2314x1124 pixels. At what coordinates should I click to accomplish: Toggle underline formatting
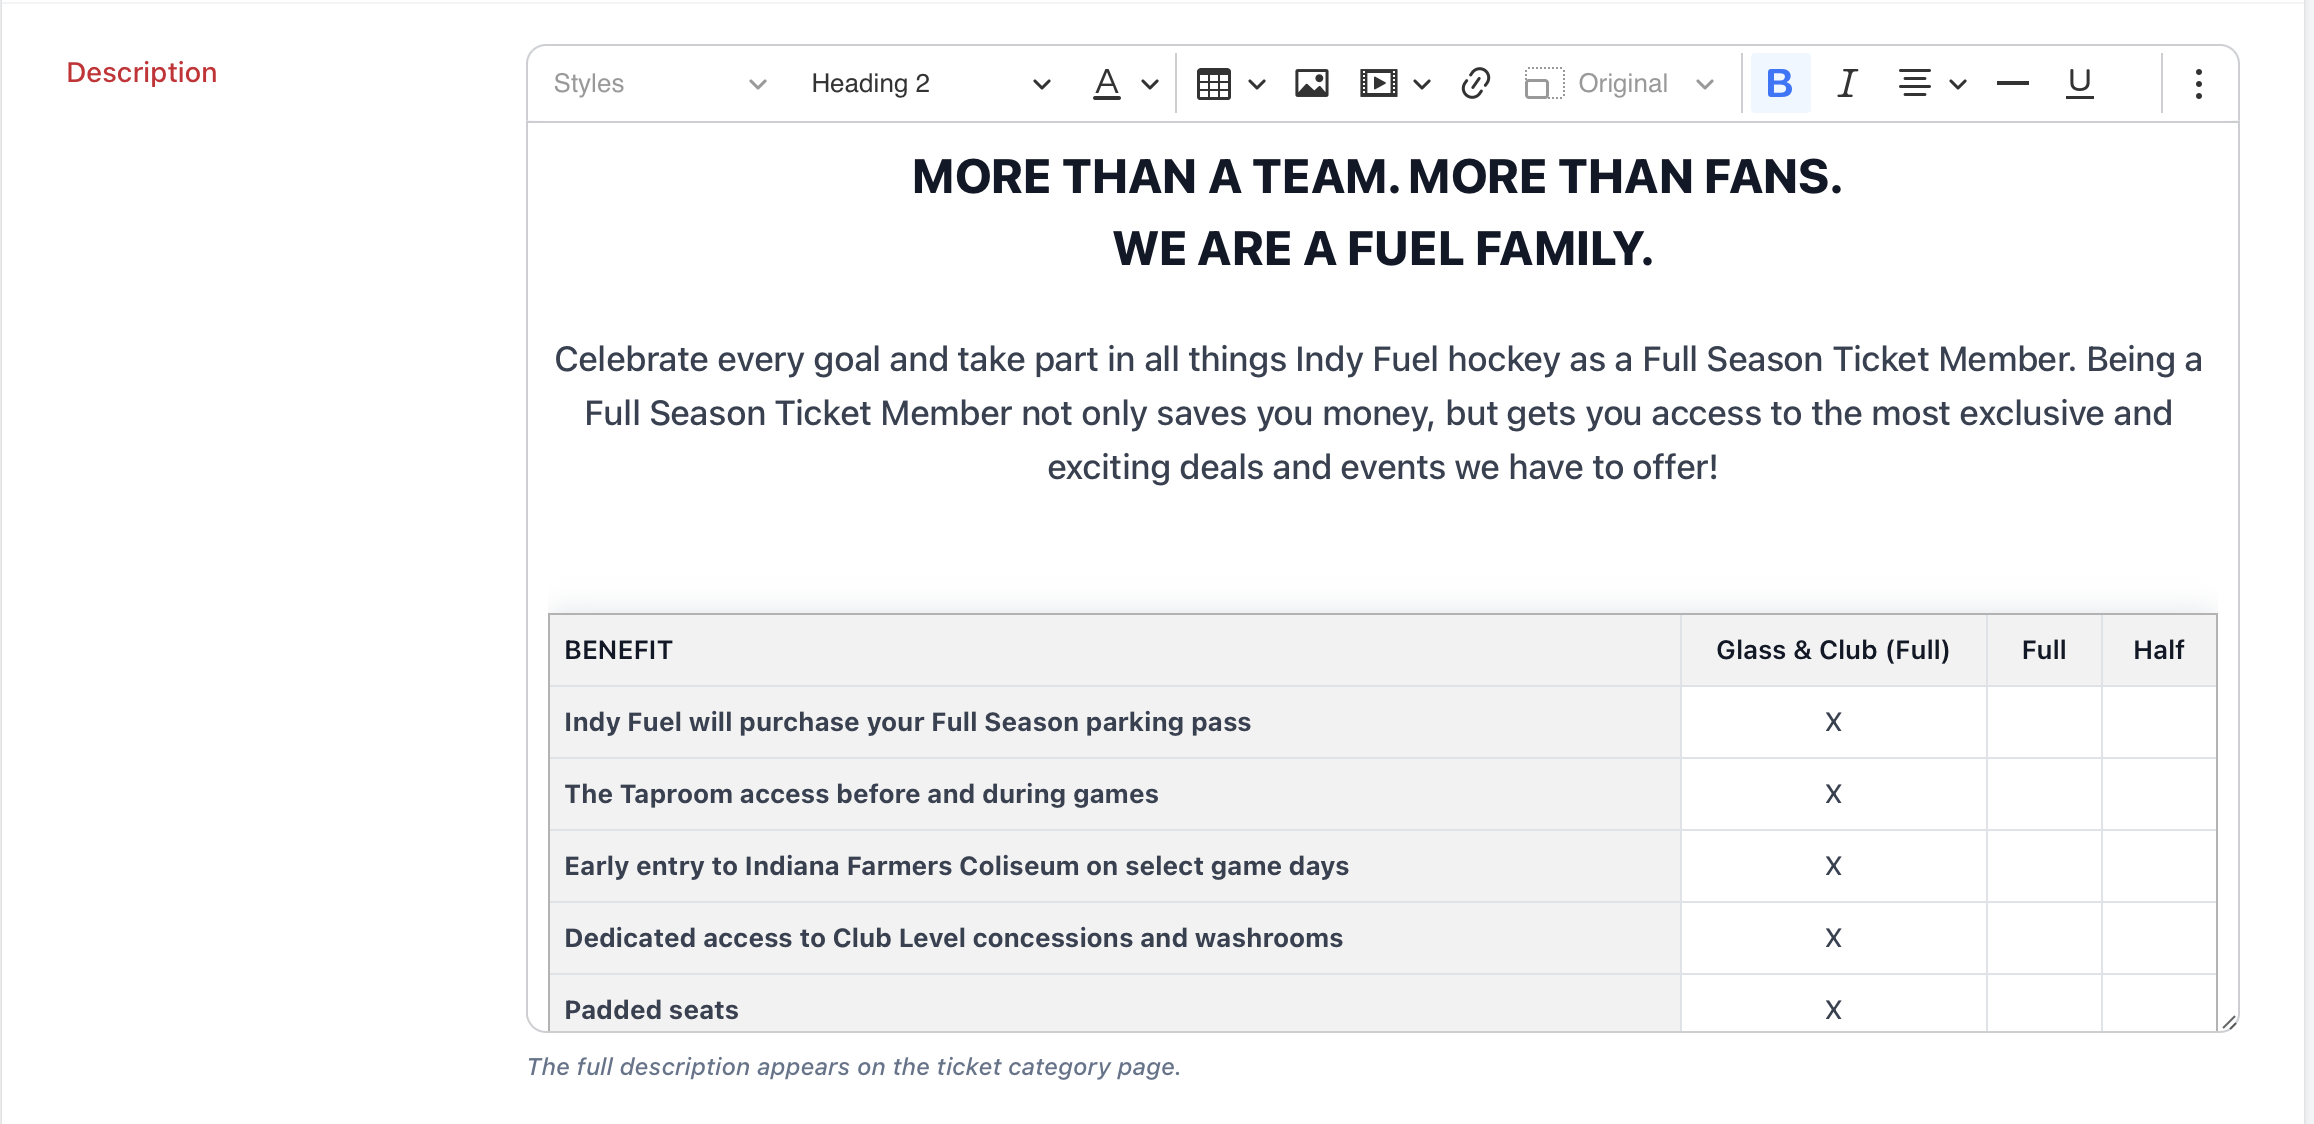point(2080,83)
